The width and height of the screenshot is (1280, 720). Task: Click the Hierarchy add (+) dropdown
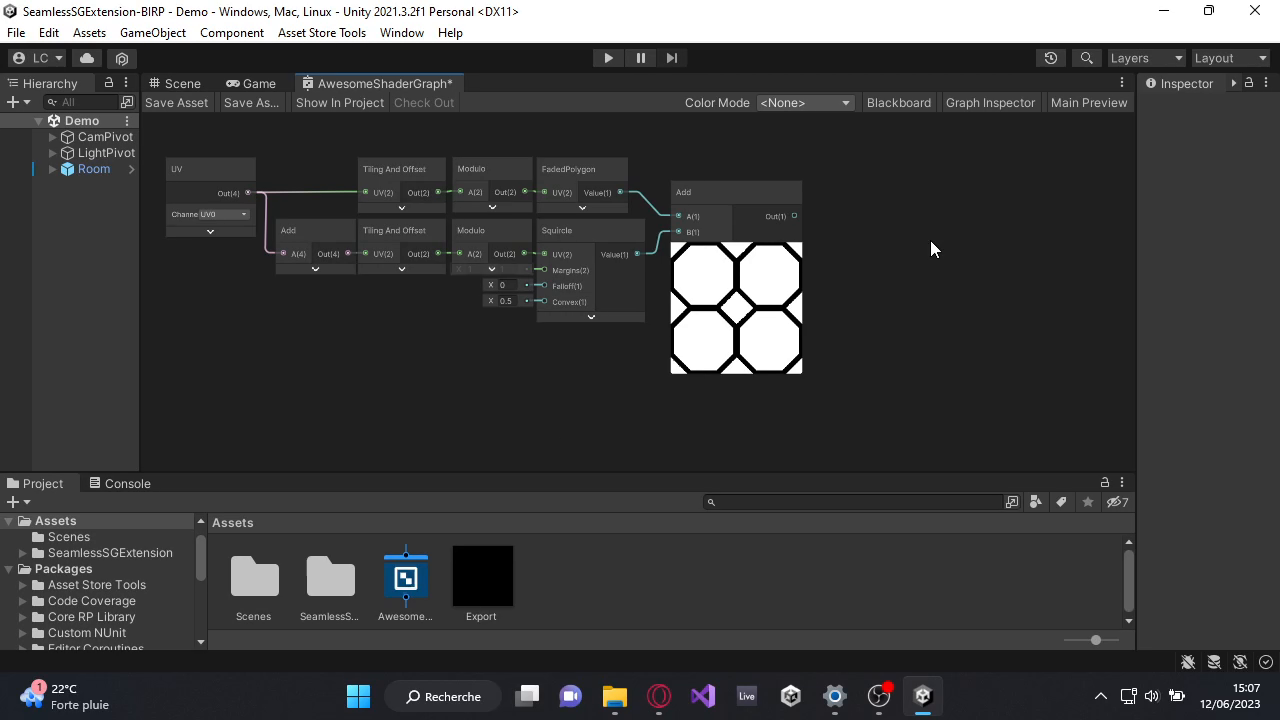point(17,102)
